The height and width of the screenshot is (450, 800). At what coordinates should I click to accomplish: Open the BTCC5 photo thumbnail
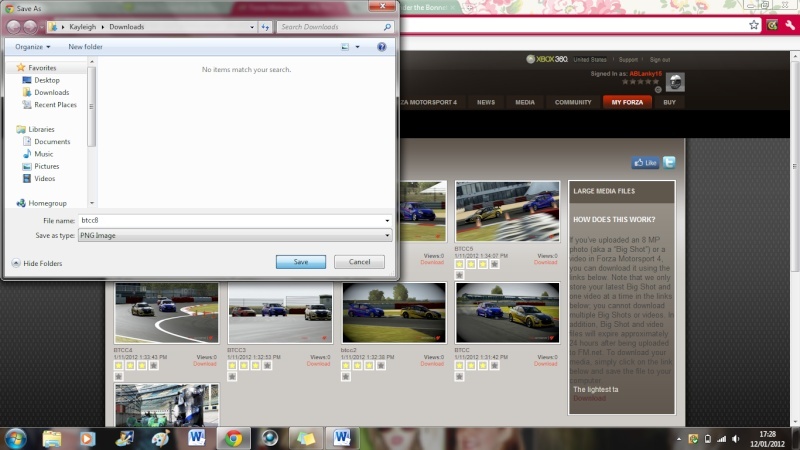coord(507,211)
